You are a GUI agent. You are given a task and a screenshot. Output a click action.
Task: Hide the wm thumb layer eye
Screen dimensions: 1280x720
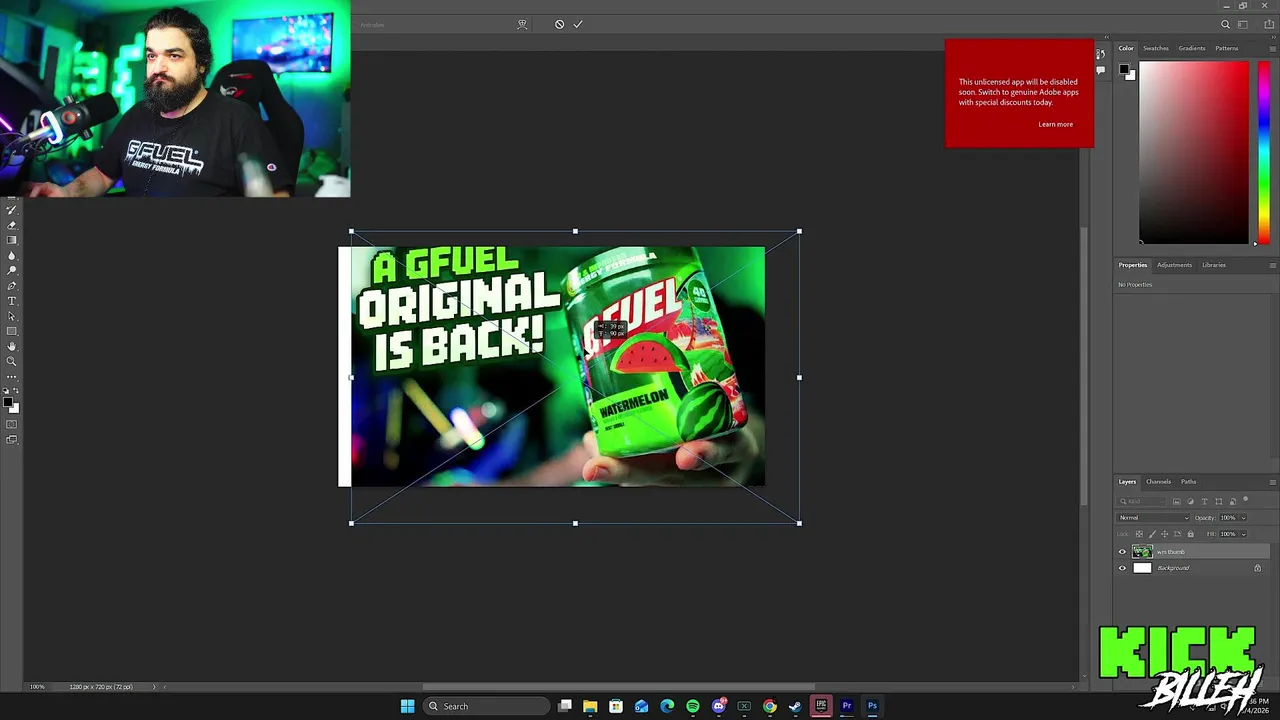[x=1122, y=552]
